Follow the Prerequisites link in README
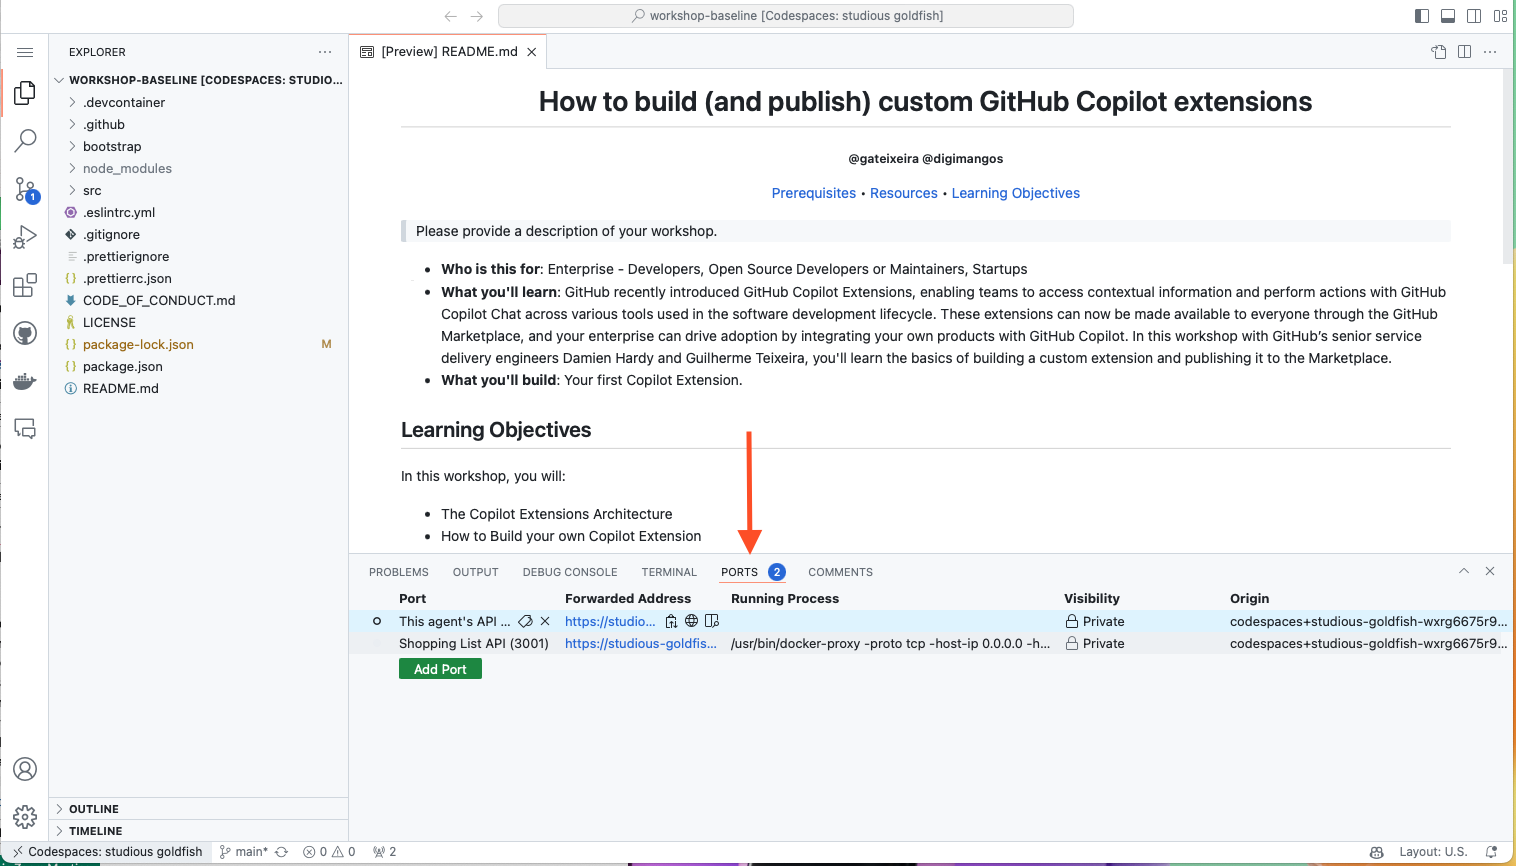The height and width of the screenshot is (866, 1516). tap(813, 193)
